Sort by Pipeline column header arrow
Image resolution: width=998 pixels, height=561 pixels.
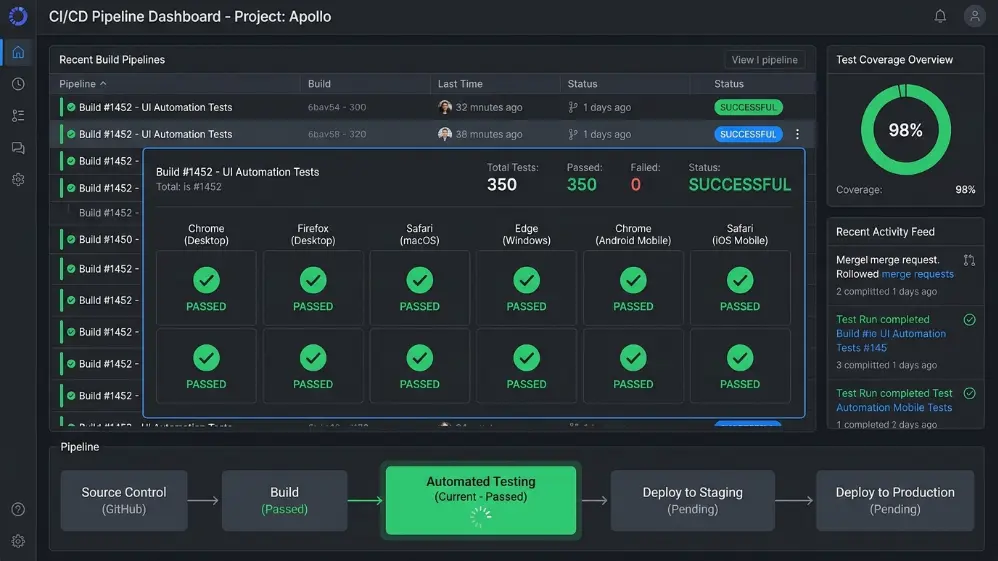(x=103, y=83)
